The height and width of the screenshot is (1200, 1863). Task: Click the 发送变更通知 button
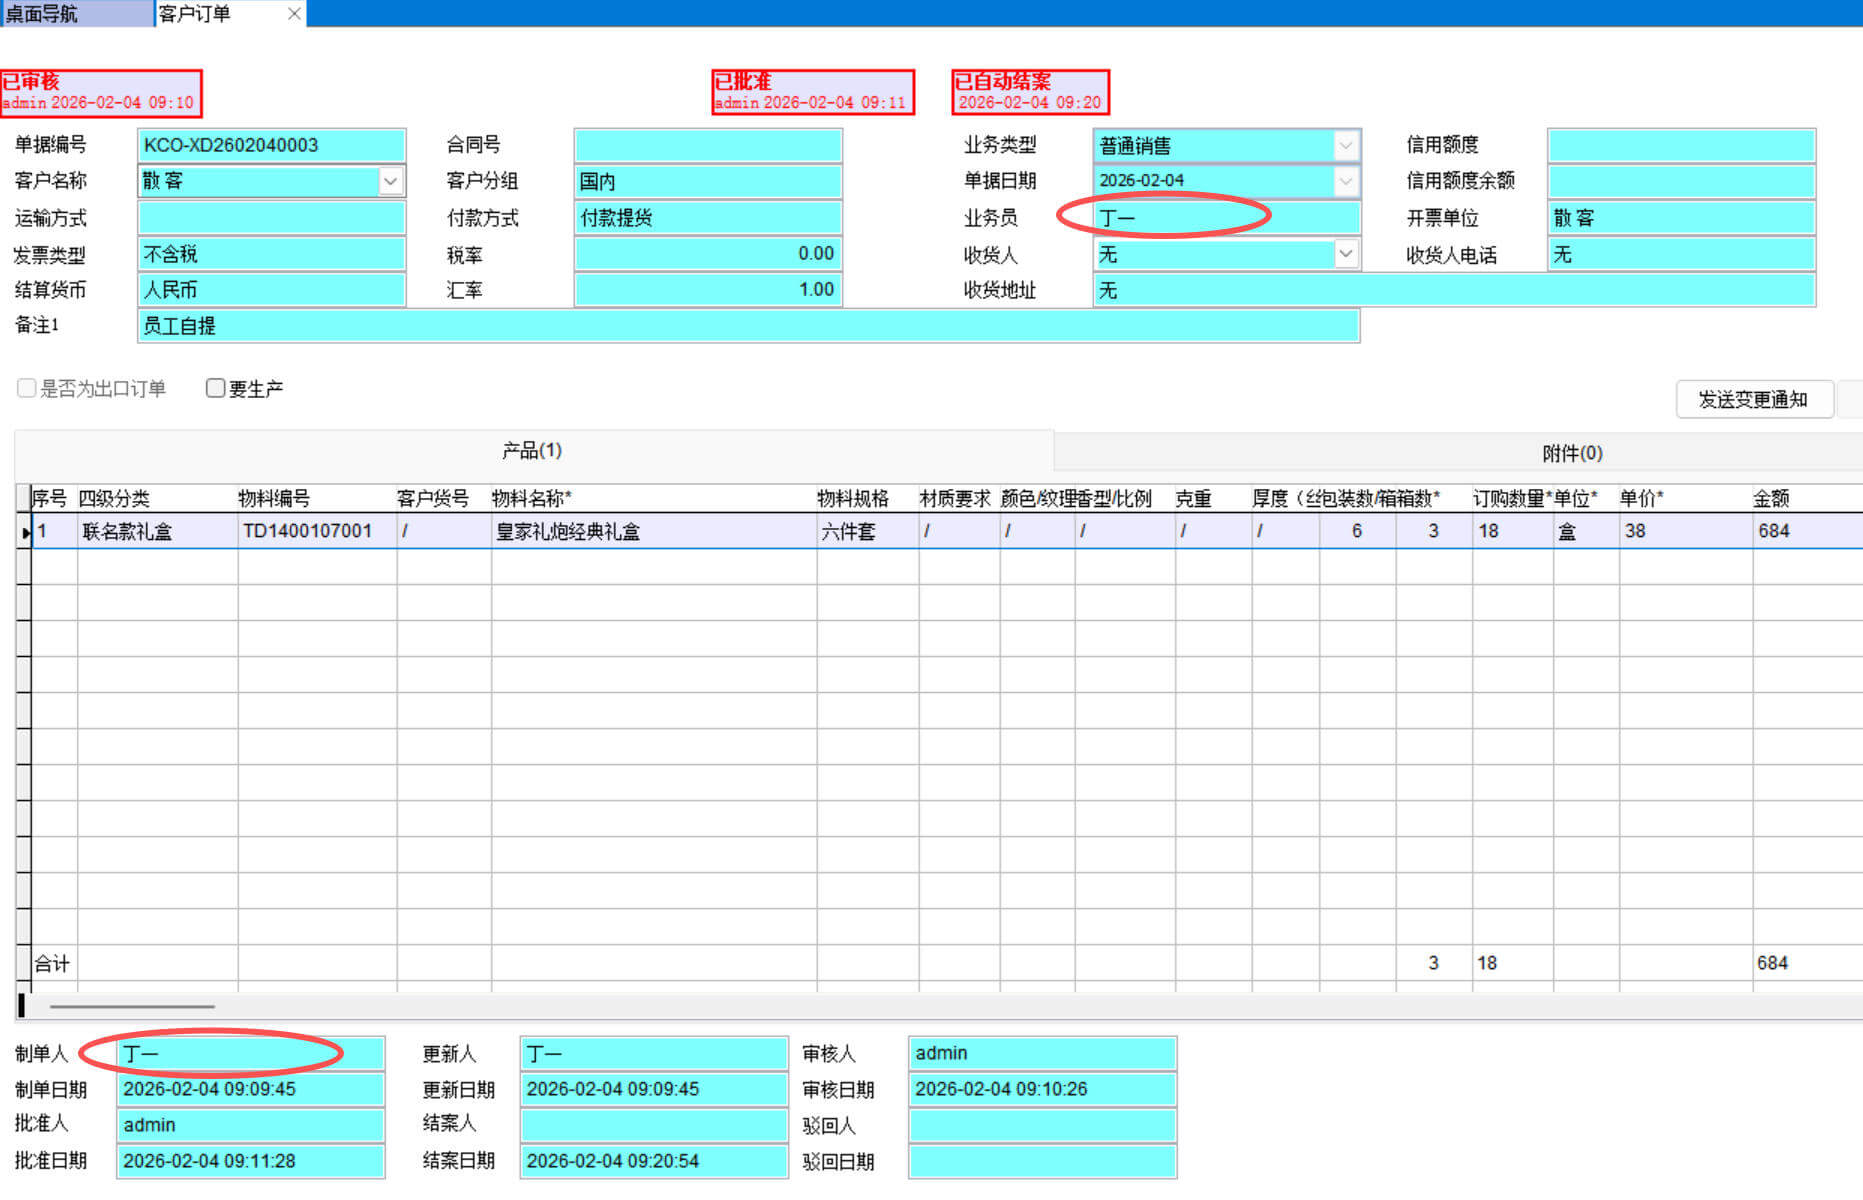coord(1753,400)
